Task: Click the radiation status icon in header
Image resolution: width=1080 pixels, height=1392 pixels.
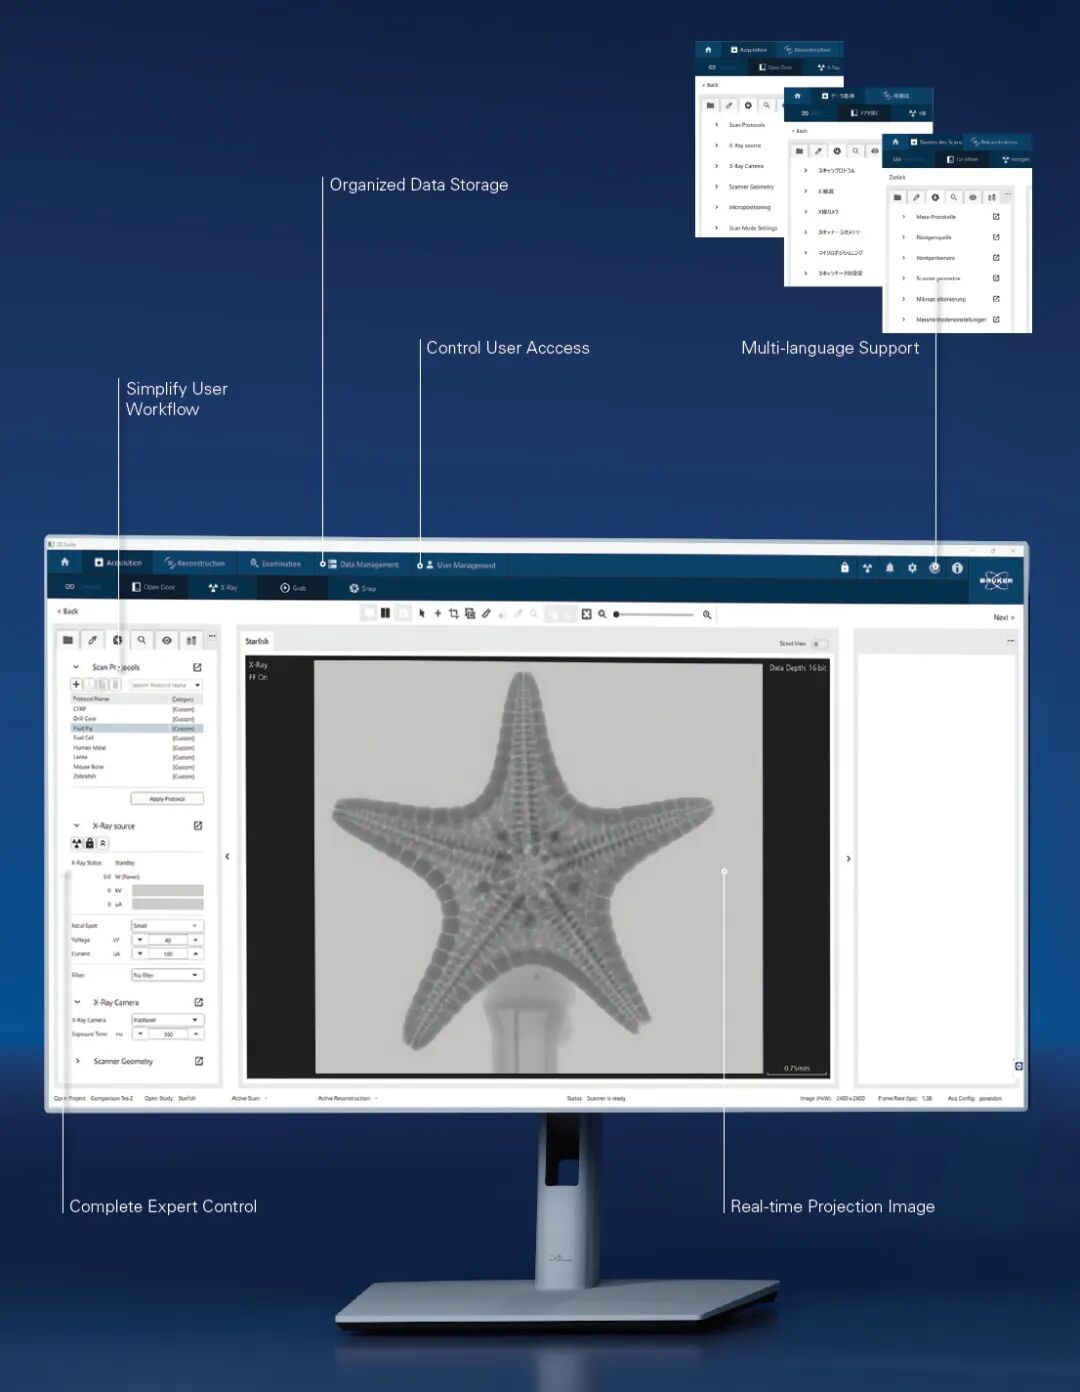Action: point(867,568)
